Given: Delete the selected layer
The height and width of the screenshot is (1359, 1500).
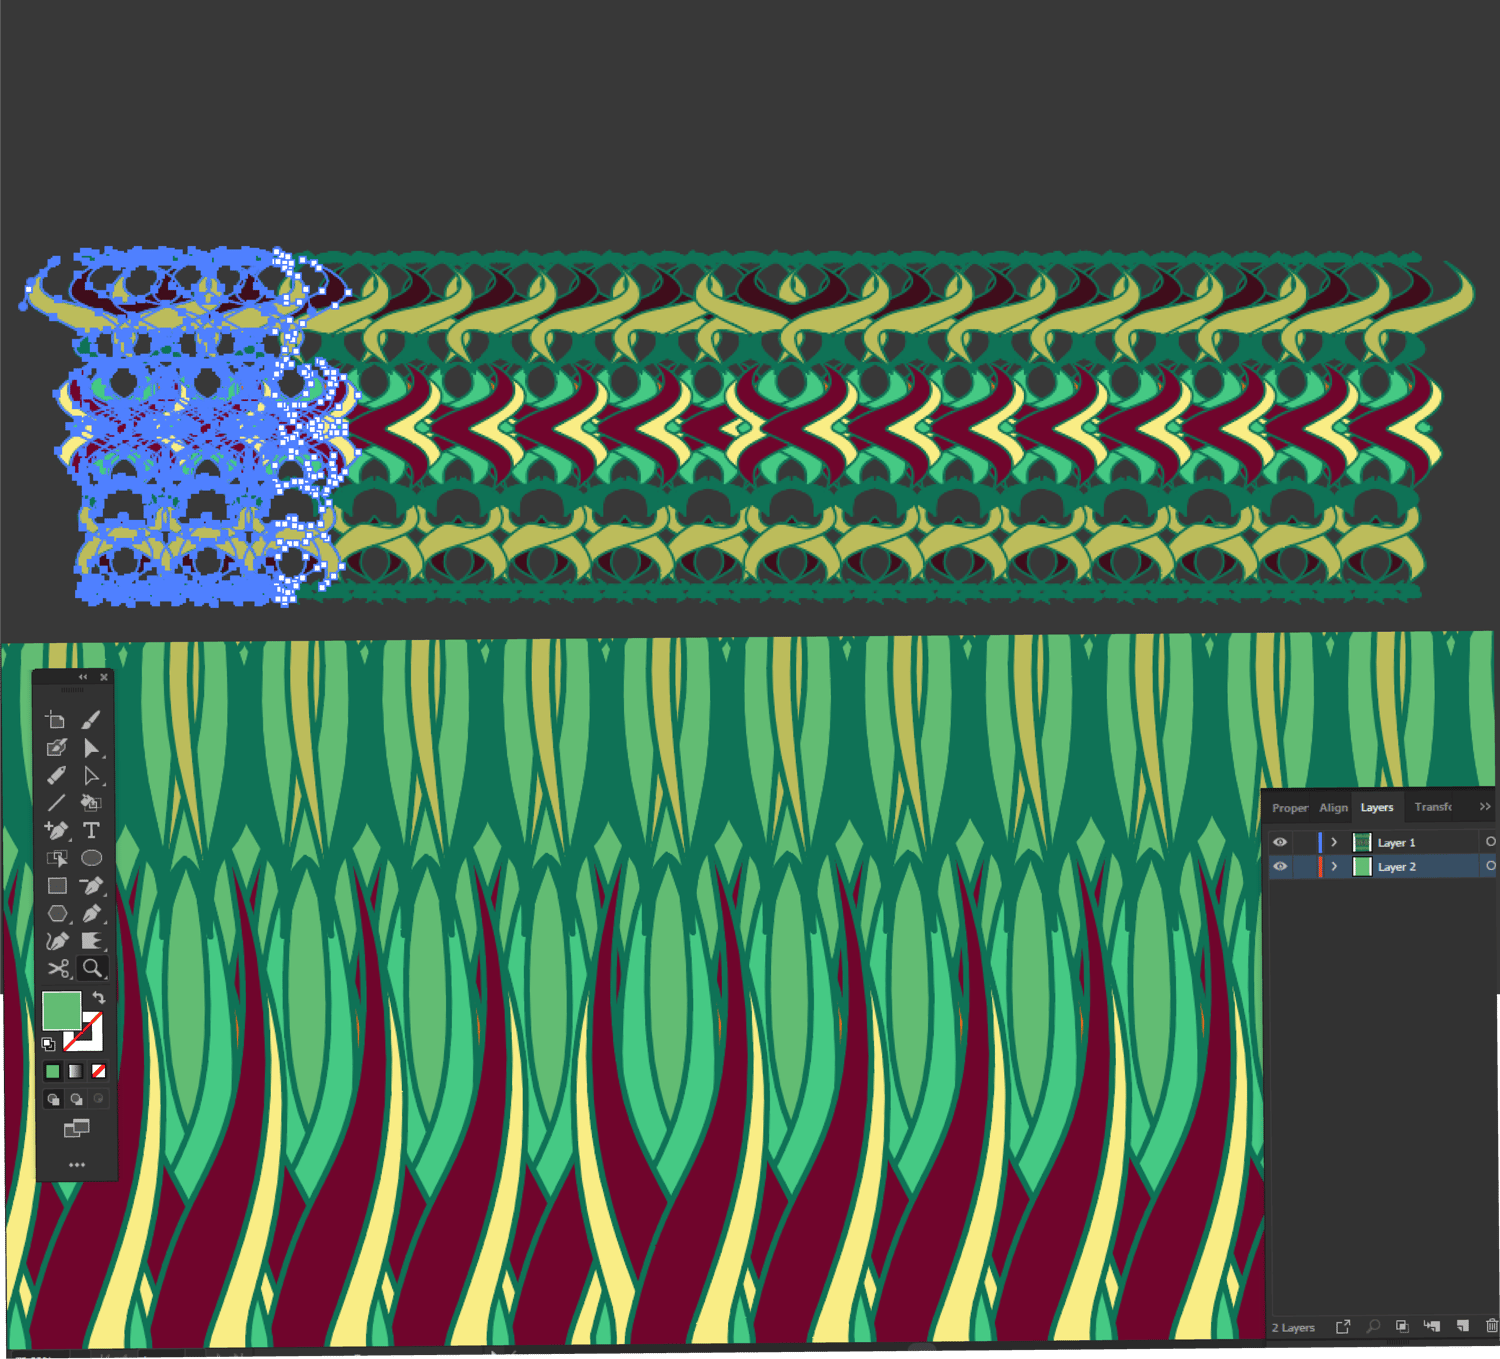Looking at the screenshot, I should coord(1491,1327).
